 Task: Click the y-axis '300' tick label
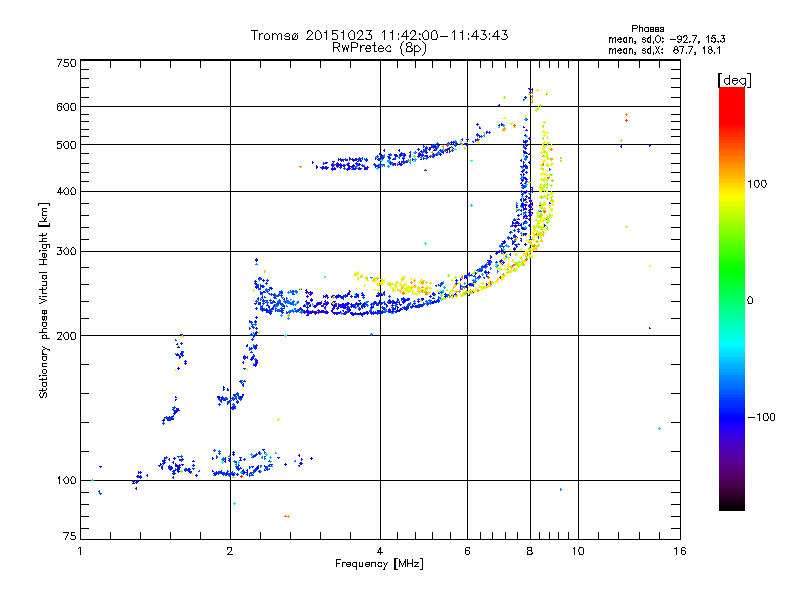[x=66, y=252]
